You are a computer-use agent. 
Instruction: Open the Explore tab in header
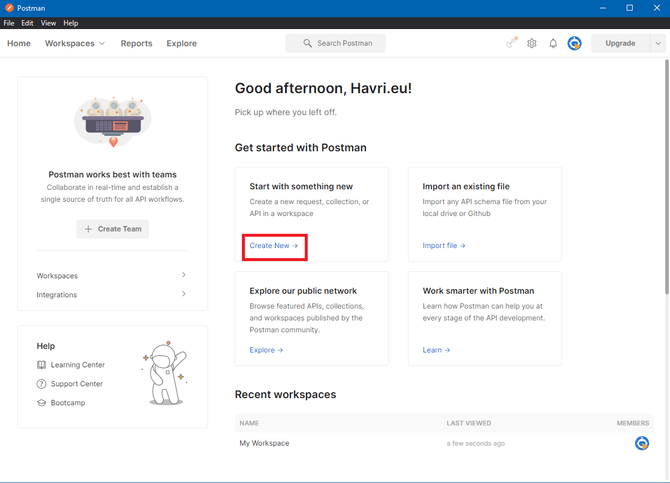point(182,43)
